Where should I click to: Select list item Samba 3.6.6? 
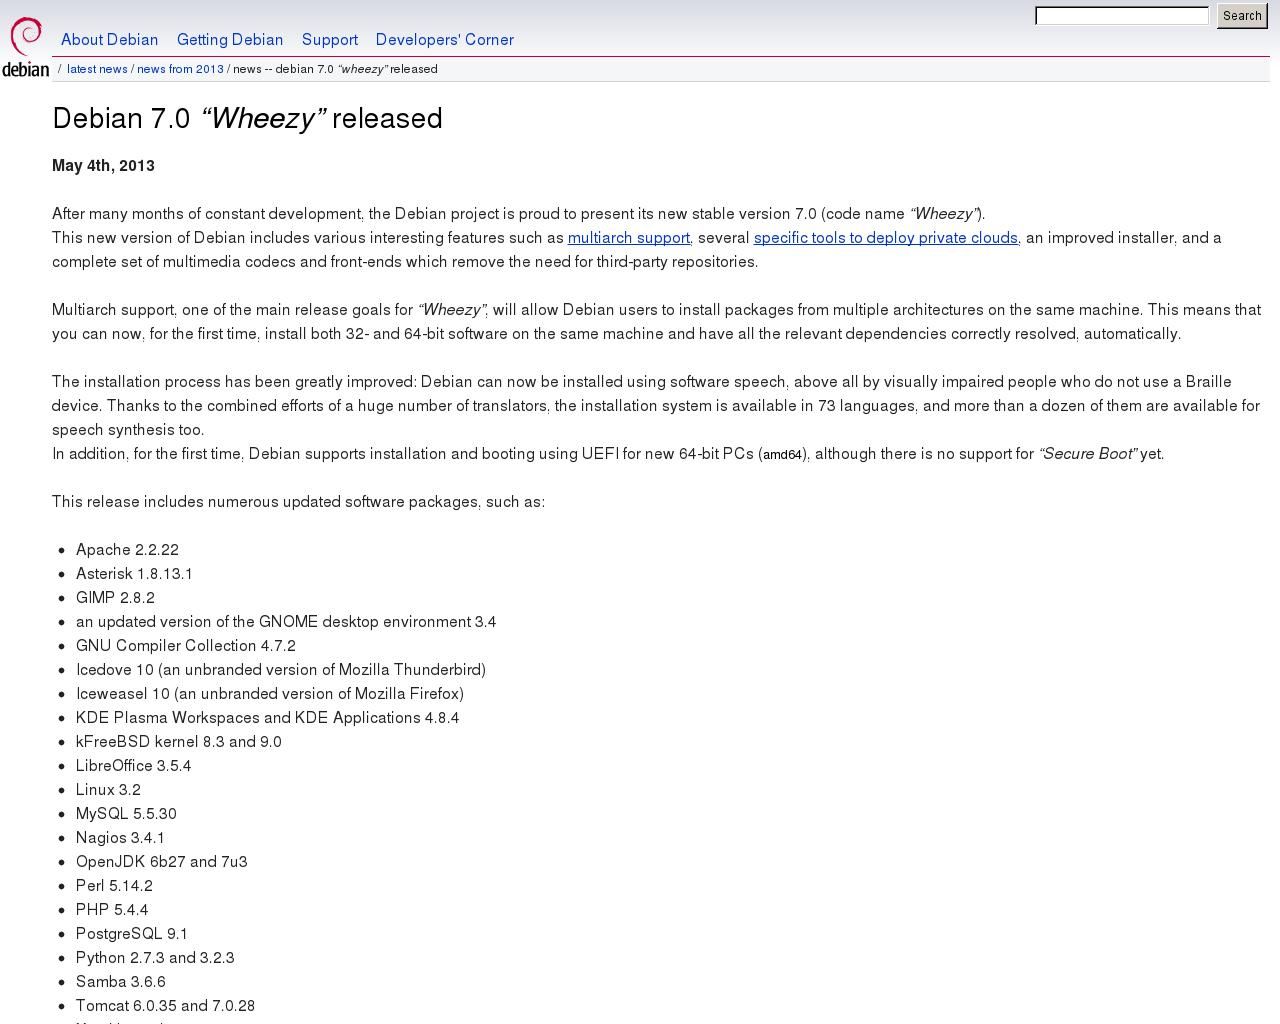pyautogui.click(x=121, y=982)
